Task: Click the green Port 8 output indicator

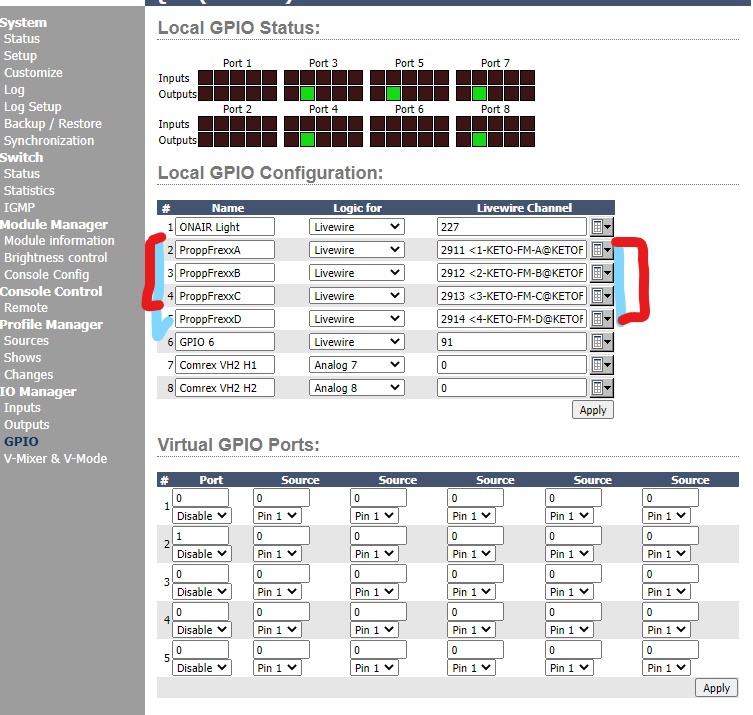Action: [x=480, y=139]
